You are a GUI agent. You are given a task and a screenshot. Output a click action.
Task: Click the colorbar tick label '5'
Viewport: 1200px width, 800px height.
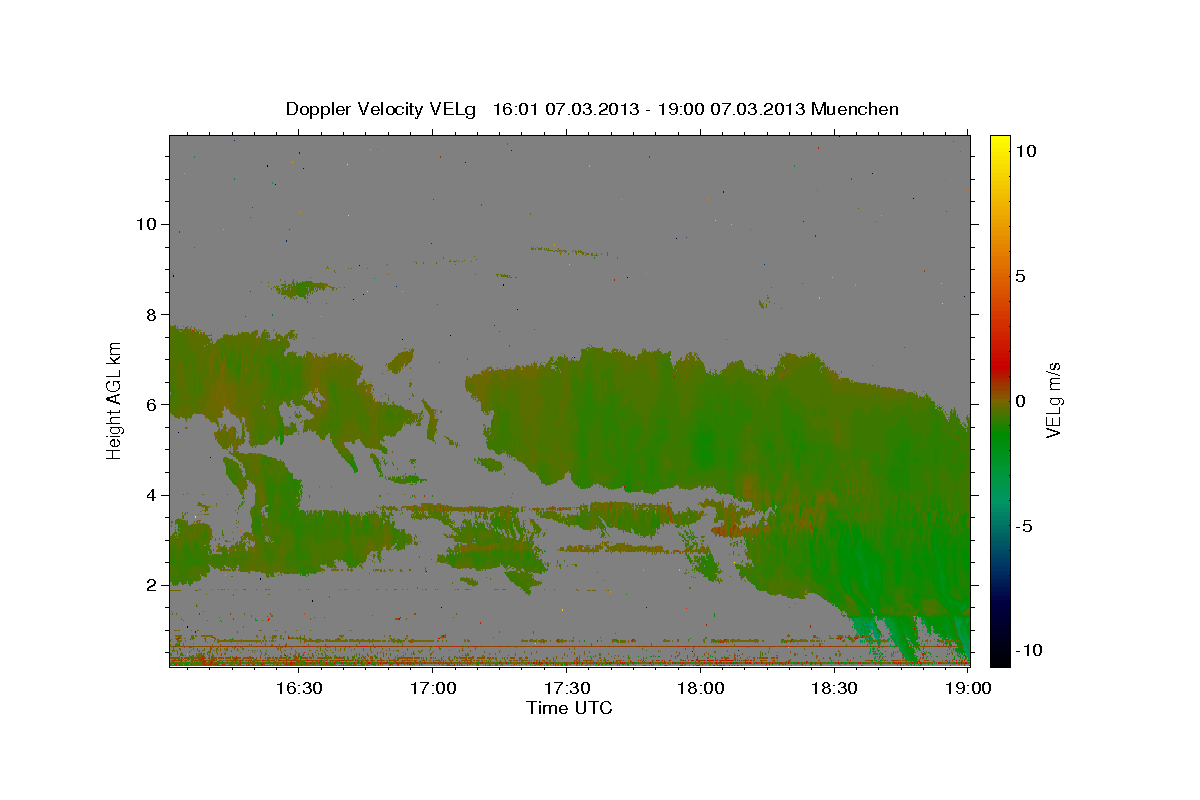coord(1020,276)
